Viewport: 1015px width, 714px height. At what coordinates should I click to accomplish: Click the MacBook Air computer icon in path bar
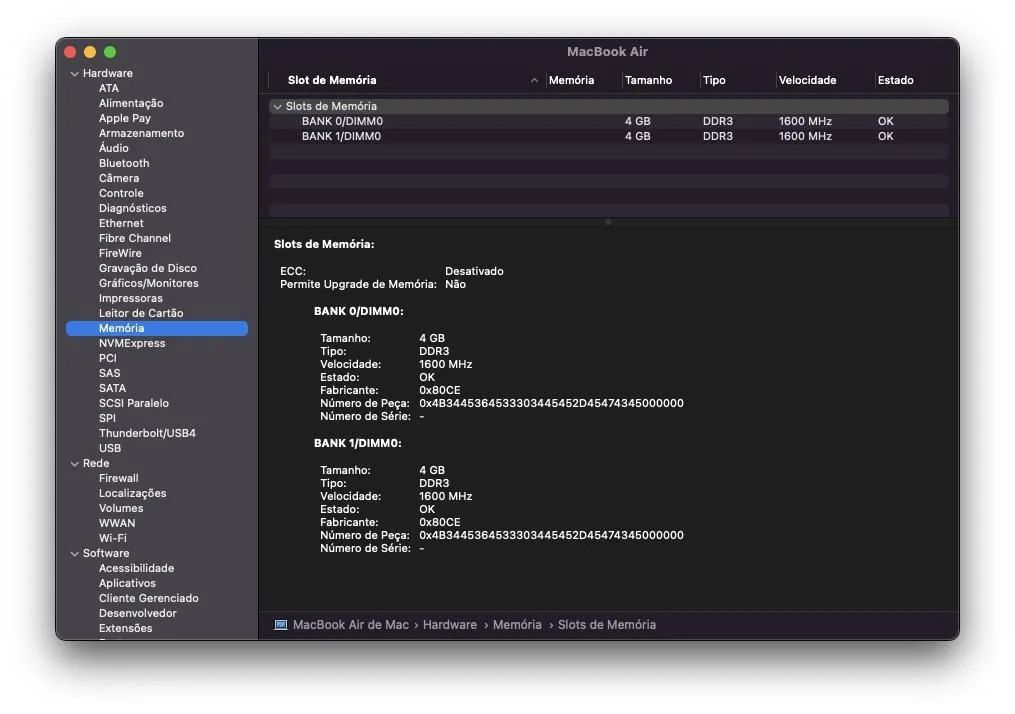tap(280, 625)
